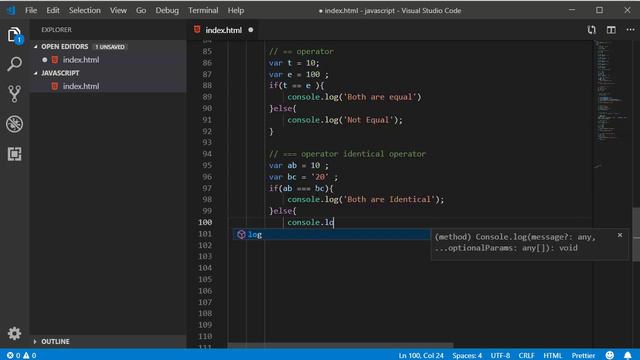The height and width of the screenshot is (360, 640).
Task: Open the Debug view in activity bar
Action: tap(14, 124)
